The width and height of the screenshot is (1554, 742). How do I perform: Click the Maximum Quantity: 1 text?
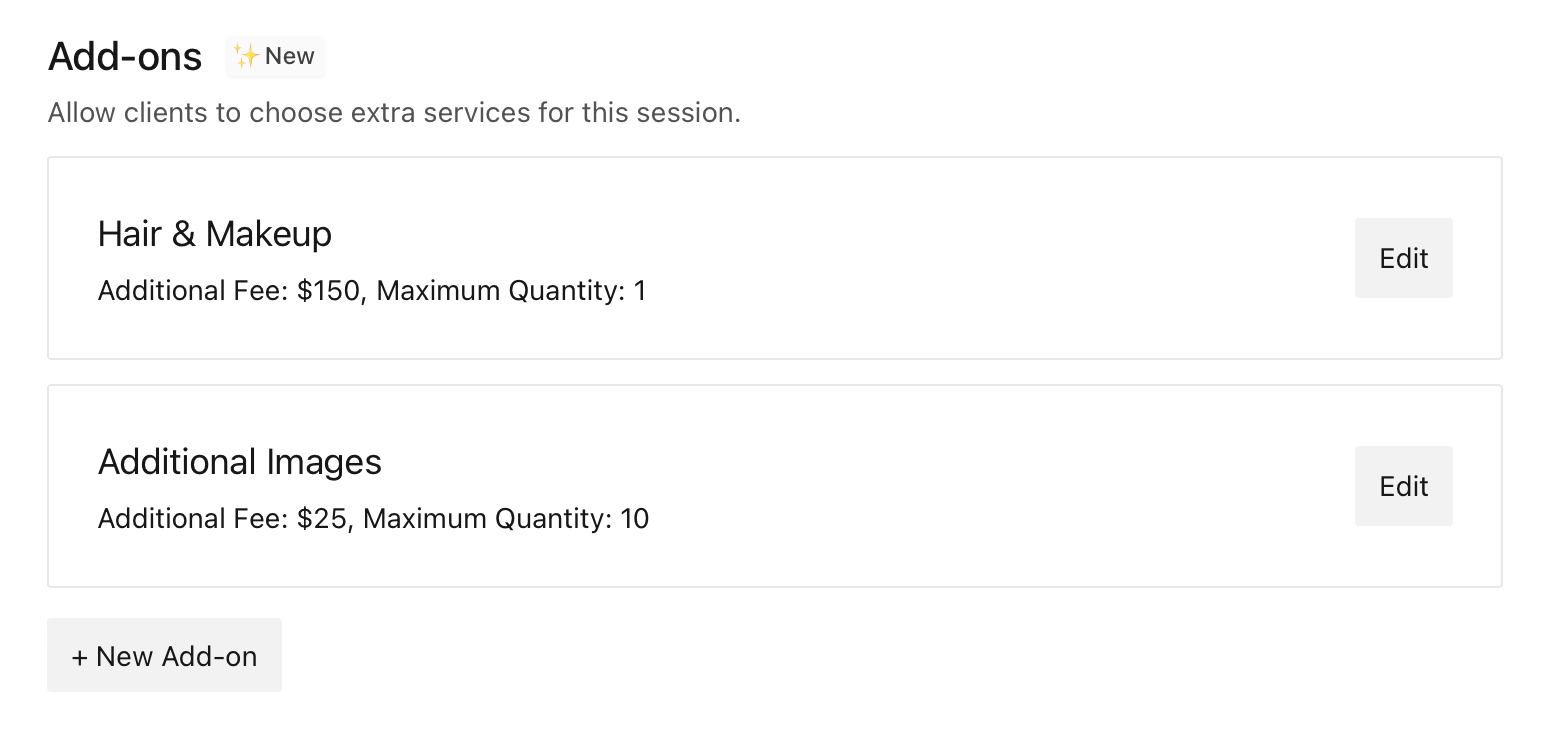[512, 291]
